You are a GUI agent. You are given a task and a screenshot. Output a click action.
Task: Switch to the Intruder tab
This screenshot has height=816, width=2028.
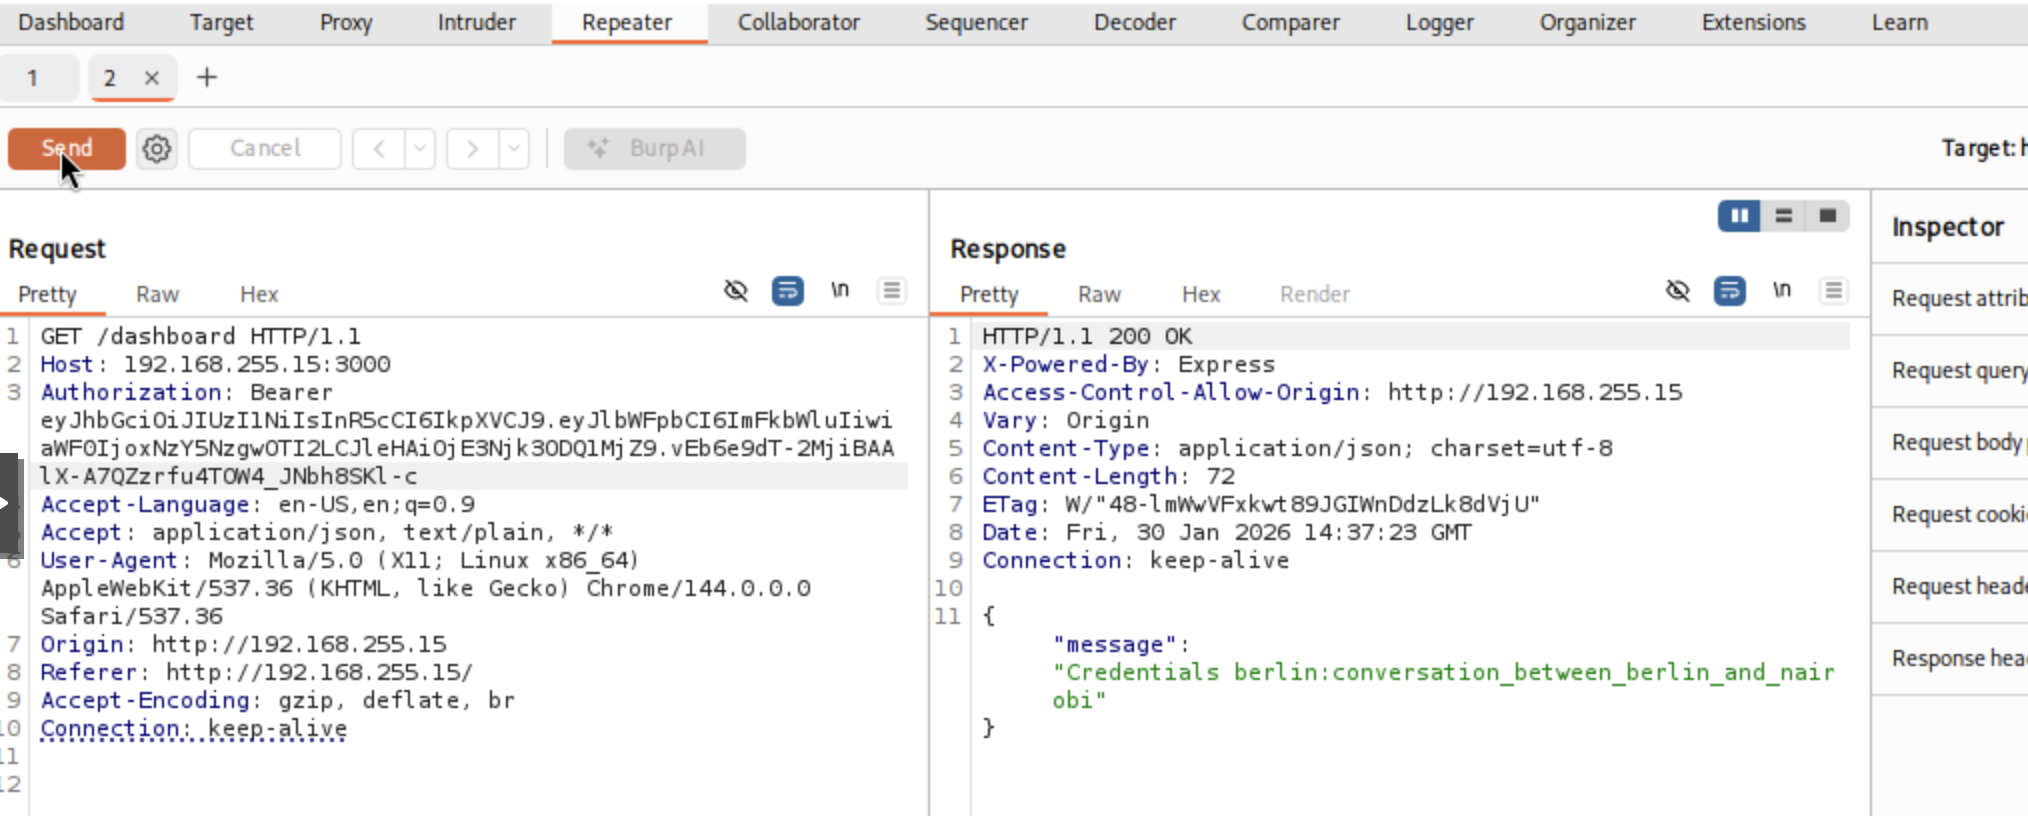tap(476, 22)
